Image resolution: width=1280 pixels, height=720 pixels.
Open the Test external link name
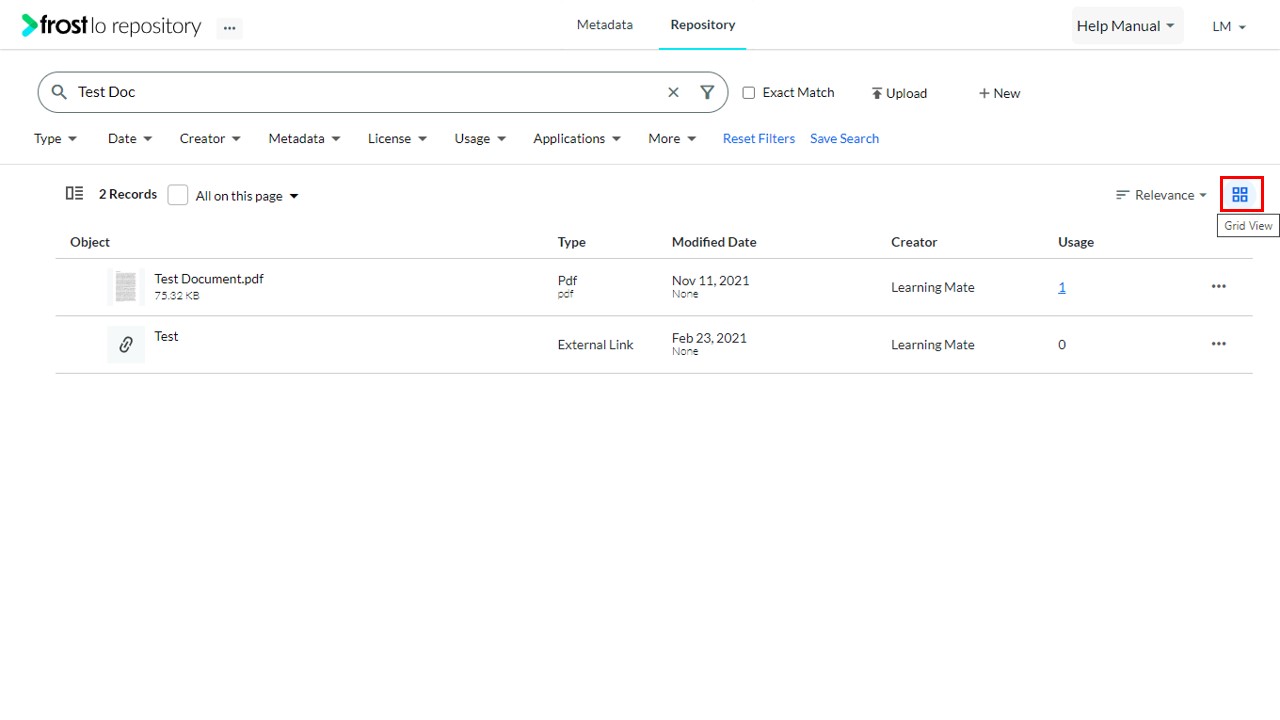coord(166,336)
